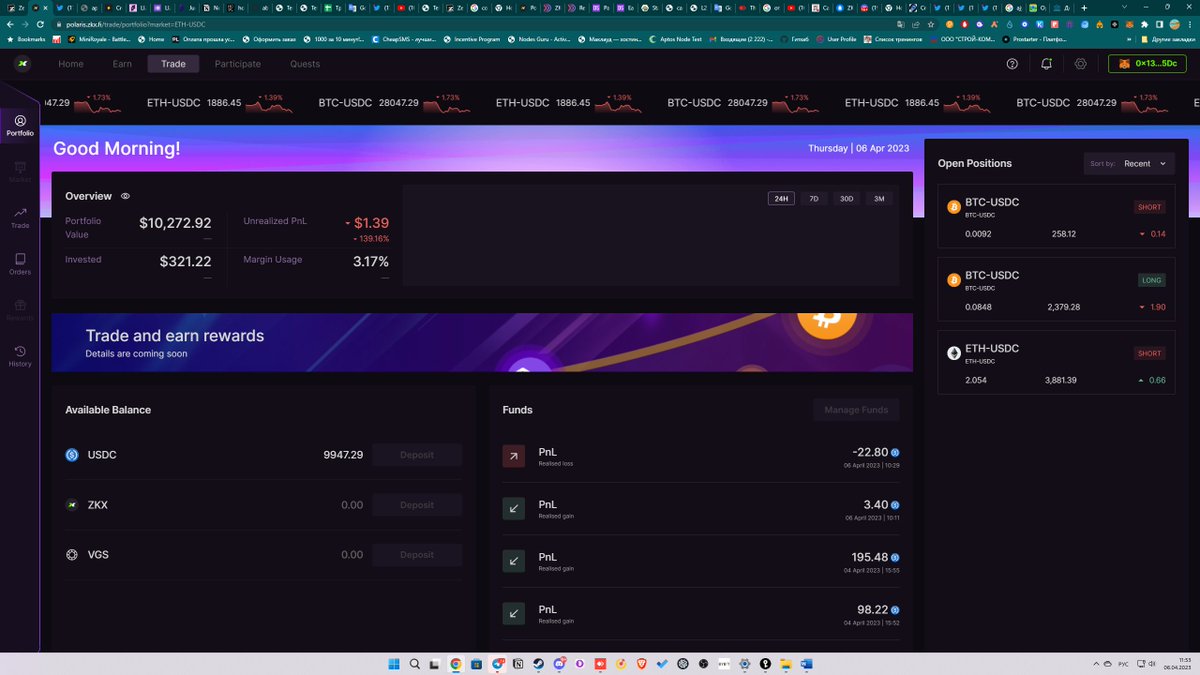The height and width of the screenshot is (675, 1200).
Task: Open the Portfolio section in the sidebar
Action: coord(20,126)
